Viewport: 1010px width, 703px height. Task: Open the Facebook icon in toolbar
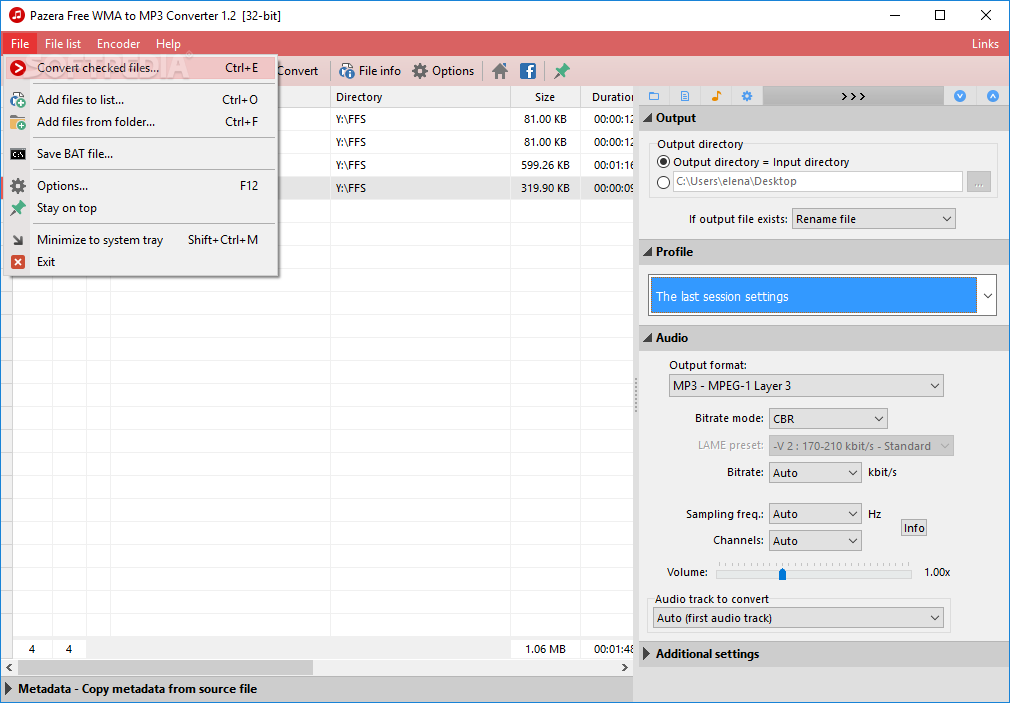click(x=528, y=71)
